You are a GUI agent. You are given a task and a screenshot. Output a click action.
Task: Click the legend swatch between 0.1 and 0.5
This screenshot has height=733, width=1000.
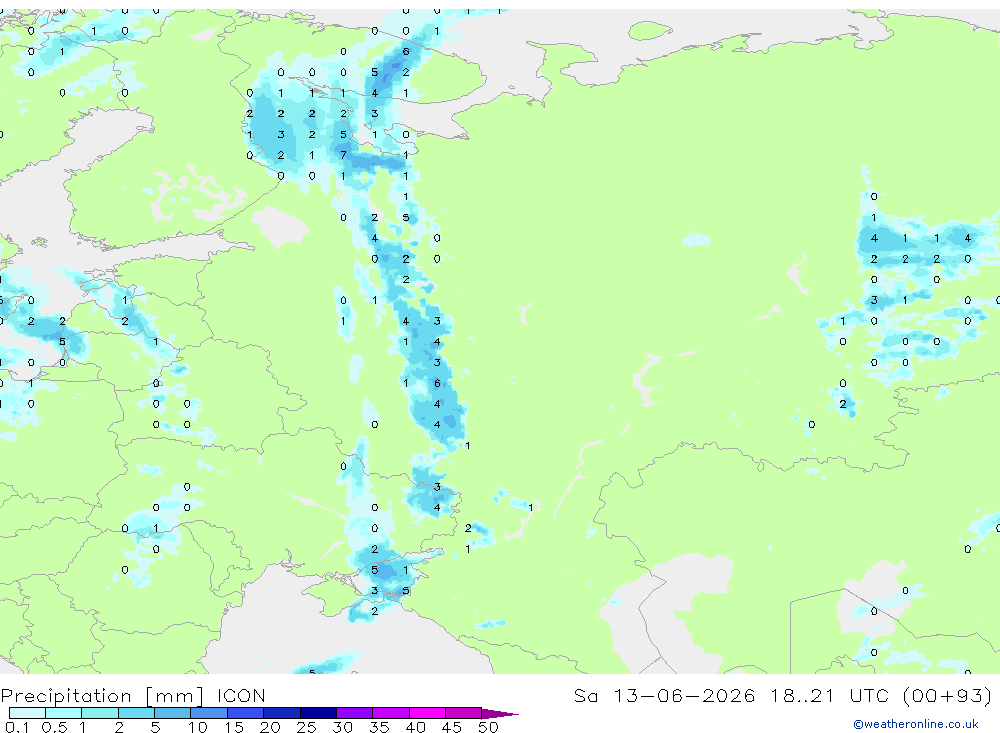27,713
